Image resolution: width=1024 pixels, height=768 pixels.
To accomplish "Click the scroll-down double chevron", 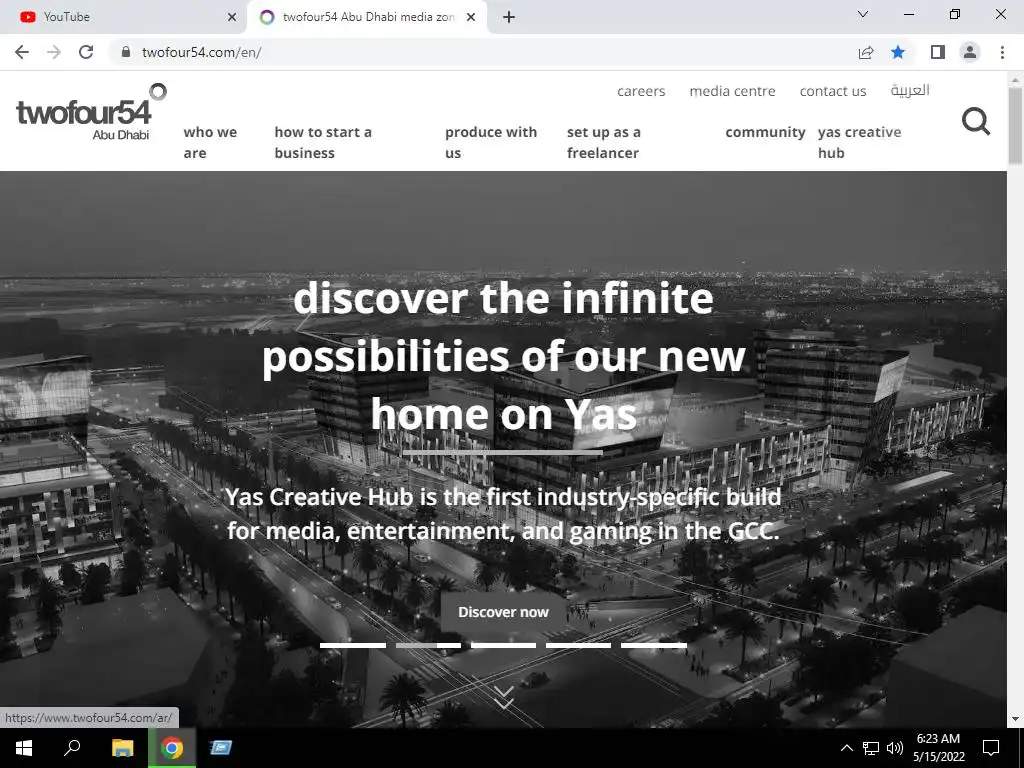I will pos(504,697).
